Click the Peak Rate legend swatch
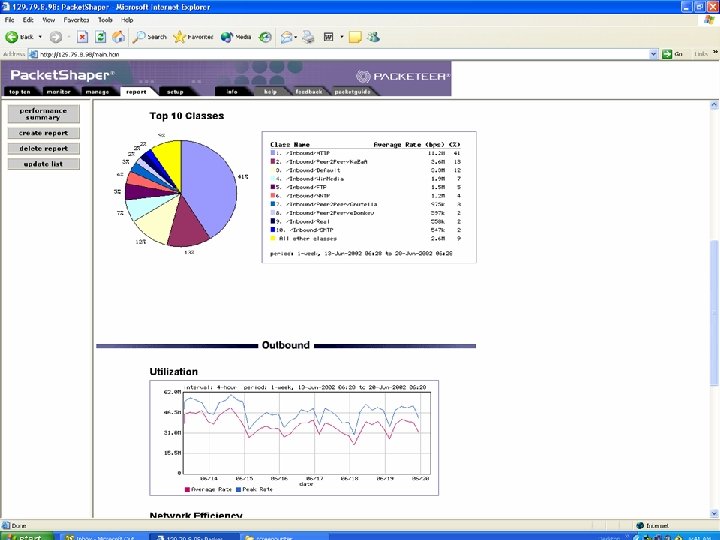This screenshot has height=540, width=720. (238, 489)
